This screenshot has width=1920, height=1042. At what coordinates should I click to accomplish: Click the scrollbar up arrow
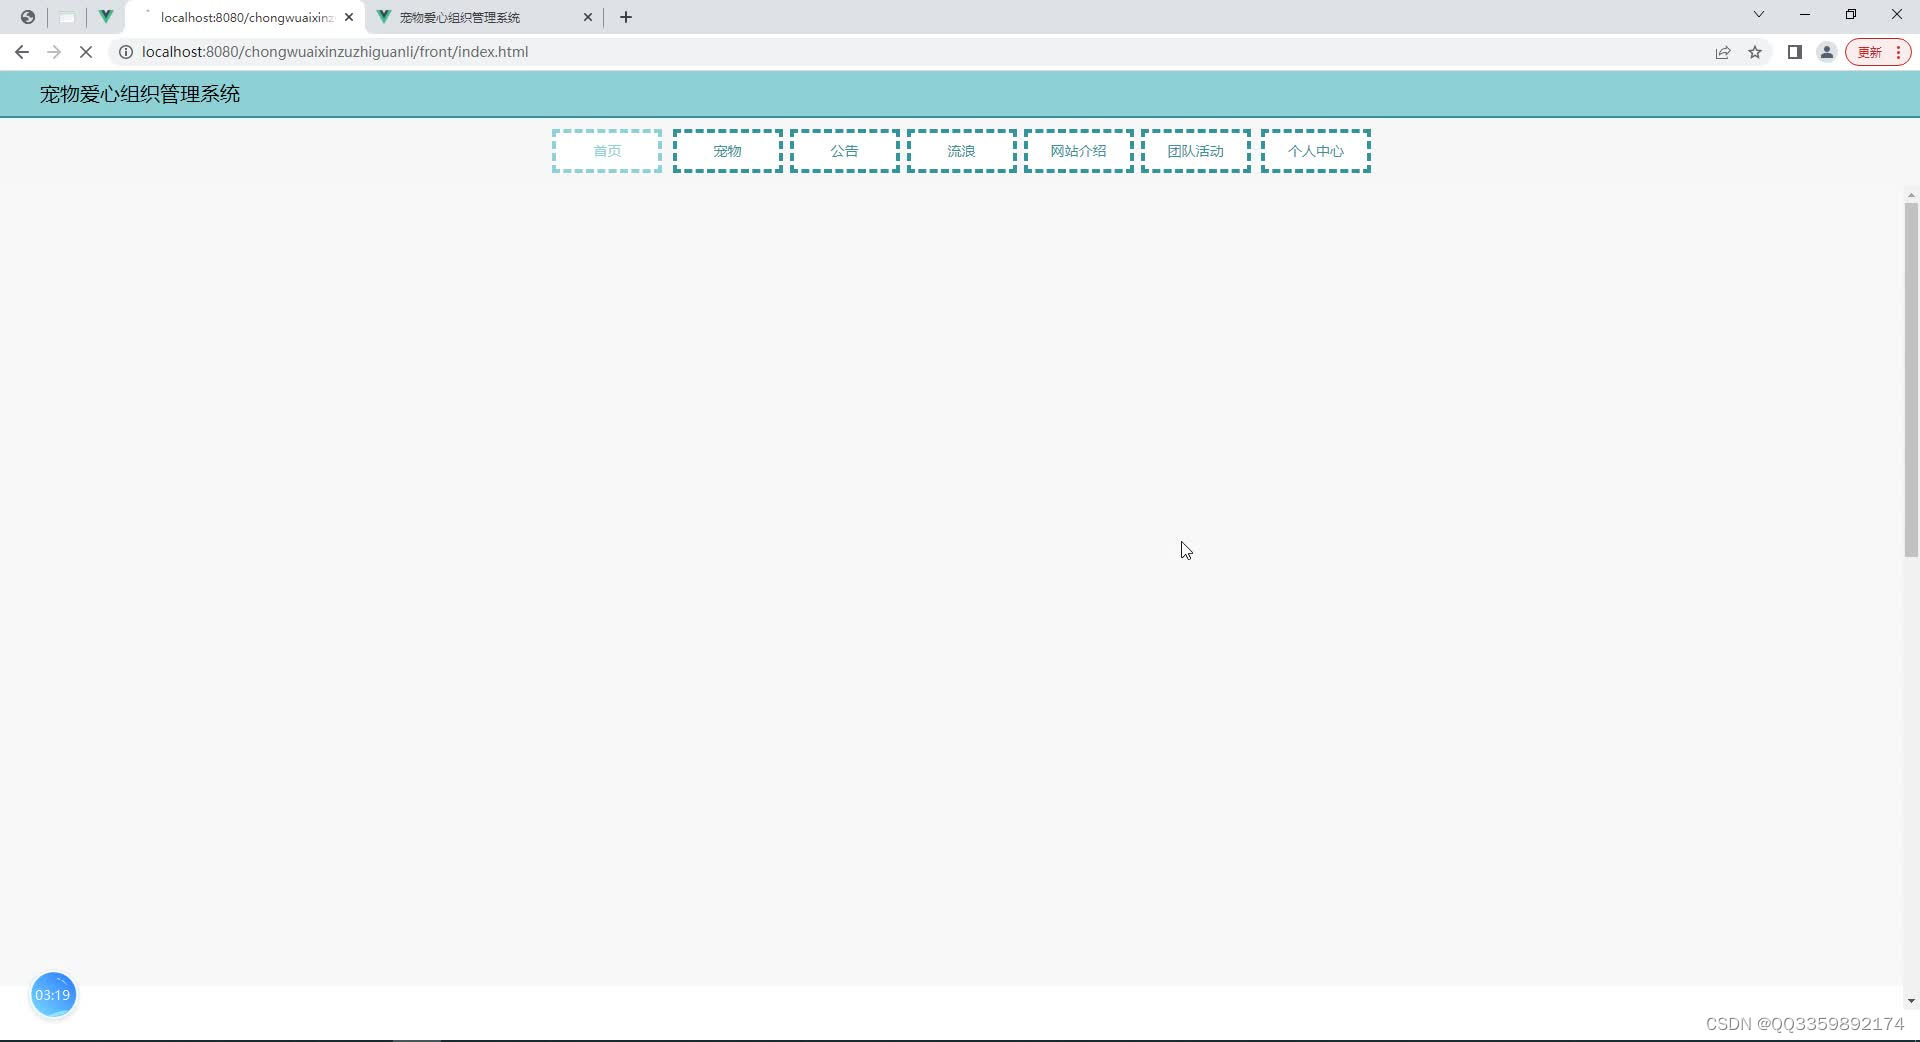point(1911,196)
